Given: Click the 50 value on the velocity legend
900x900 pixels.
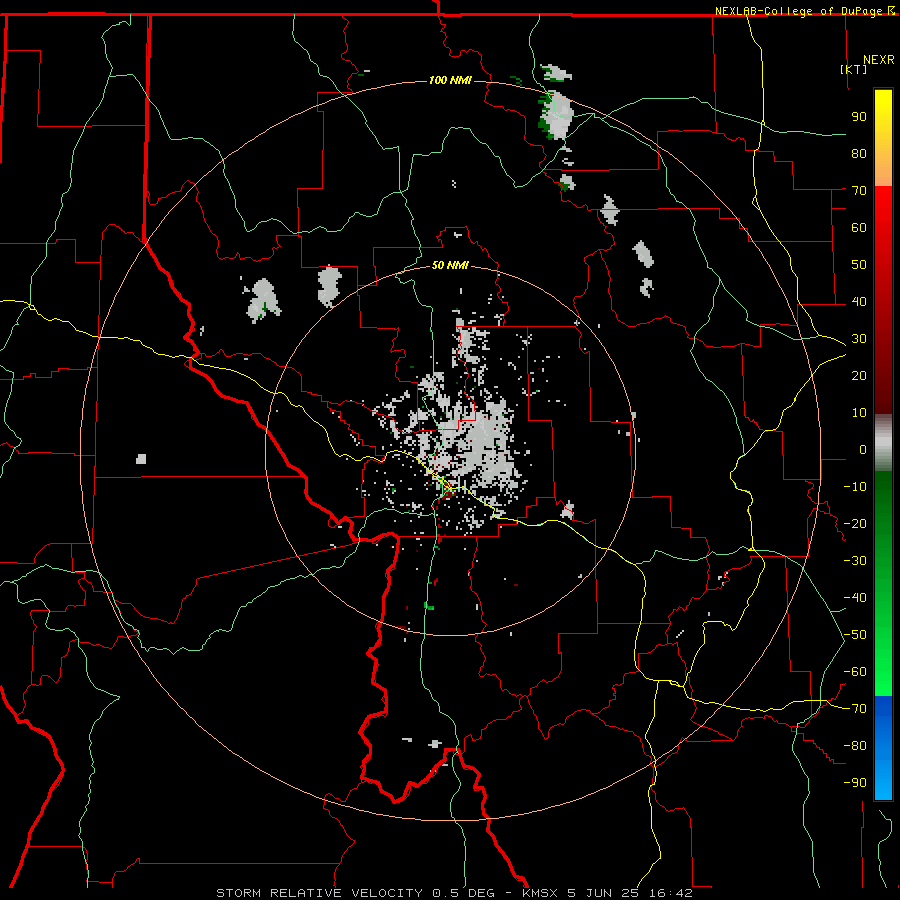Looking at the screenshot, I should [859, 265].
